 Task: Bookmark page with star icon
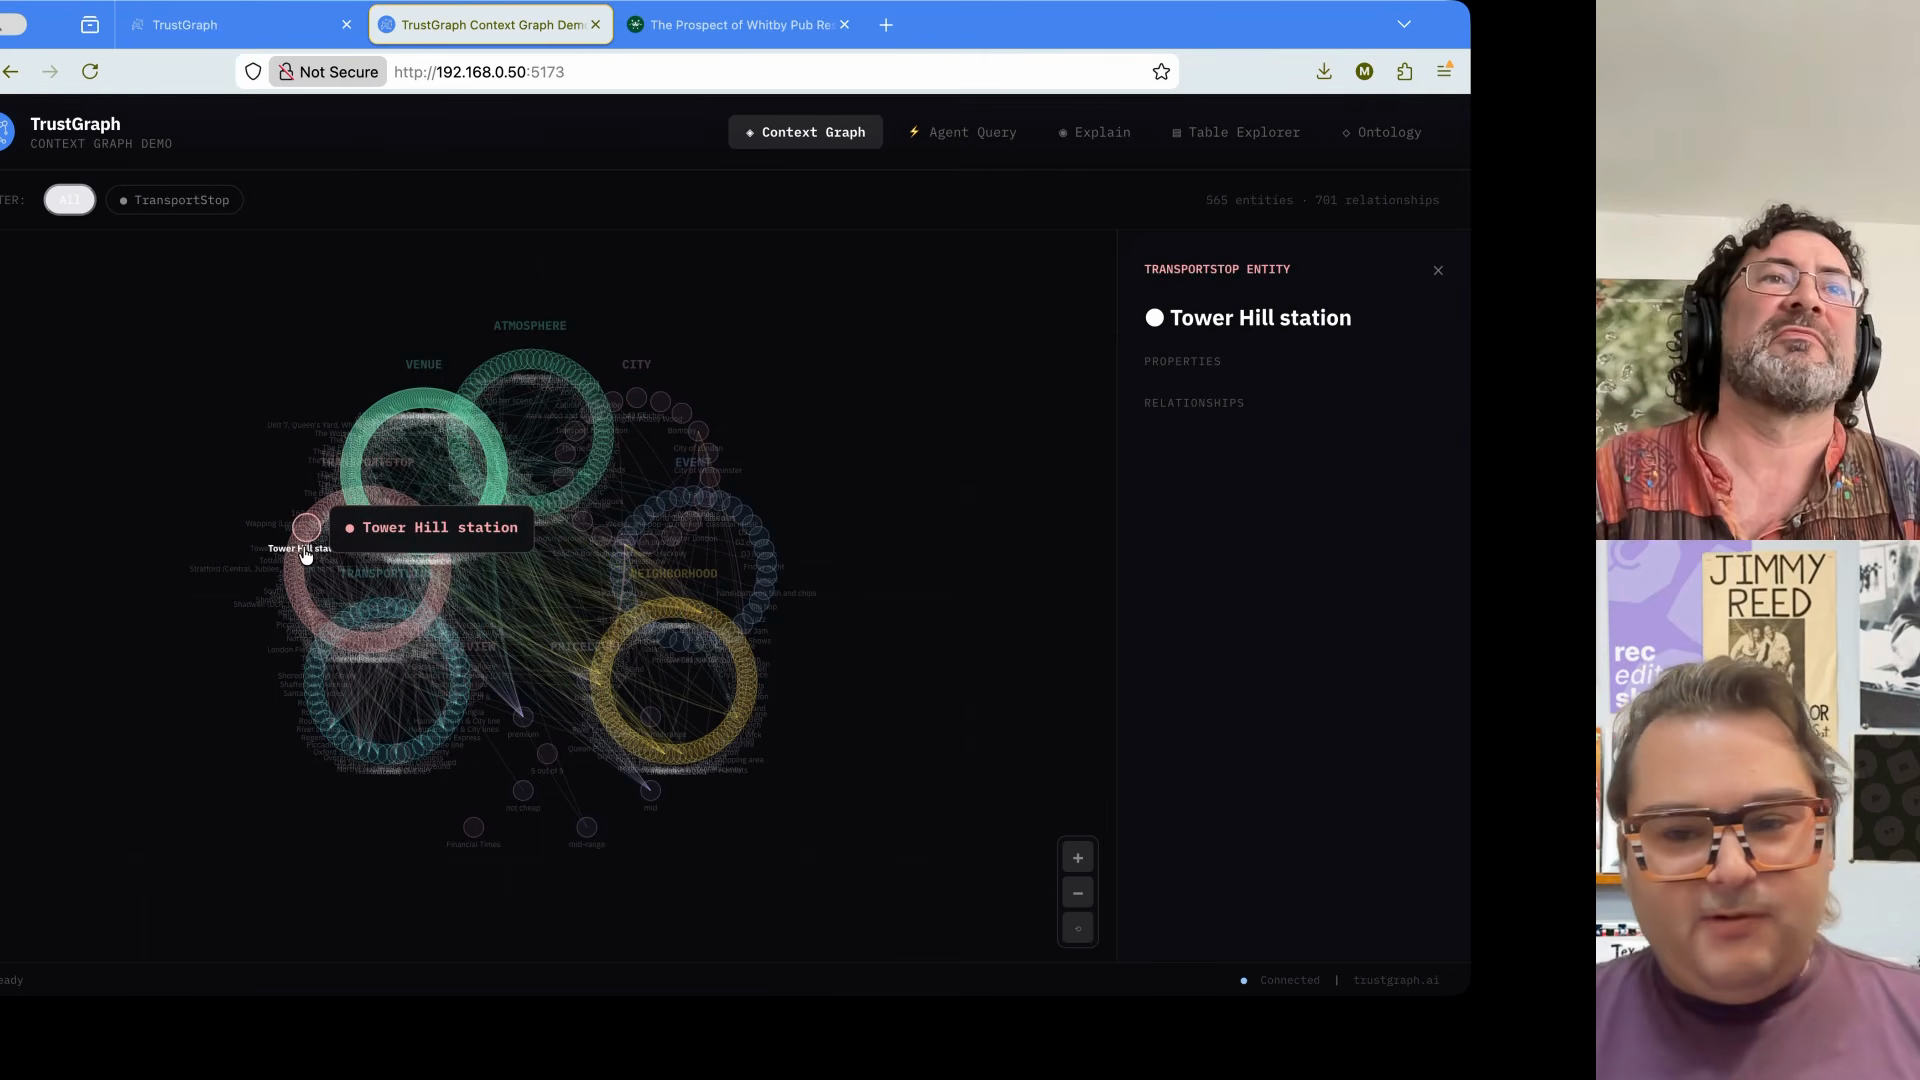pyautogui.click(x=1161, y=72)
